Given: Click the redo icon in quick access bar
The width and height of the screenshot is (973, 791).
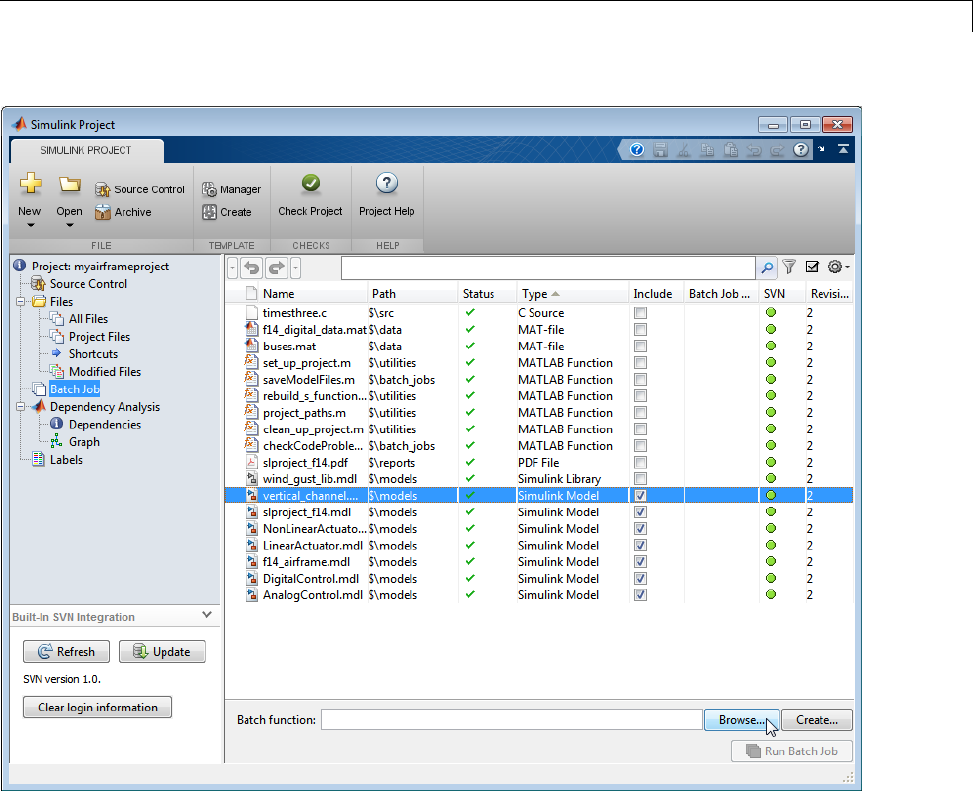Looking at the screenshot, I should click(777, 150).
